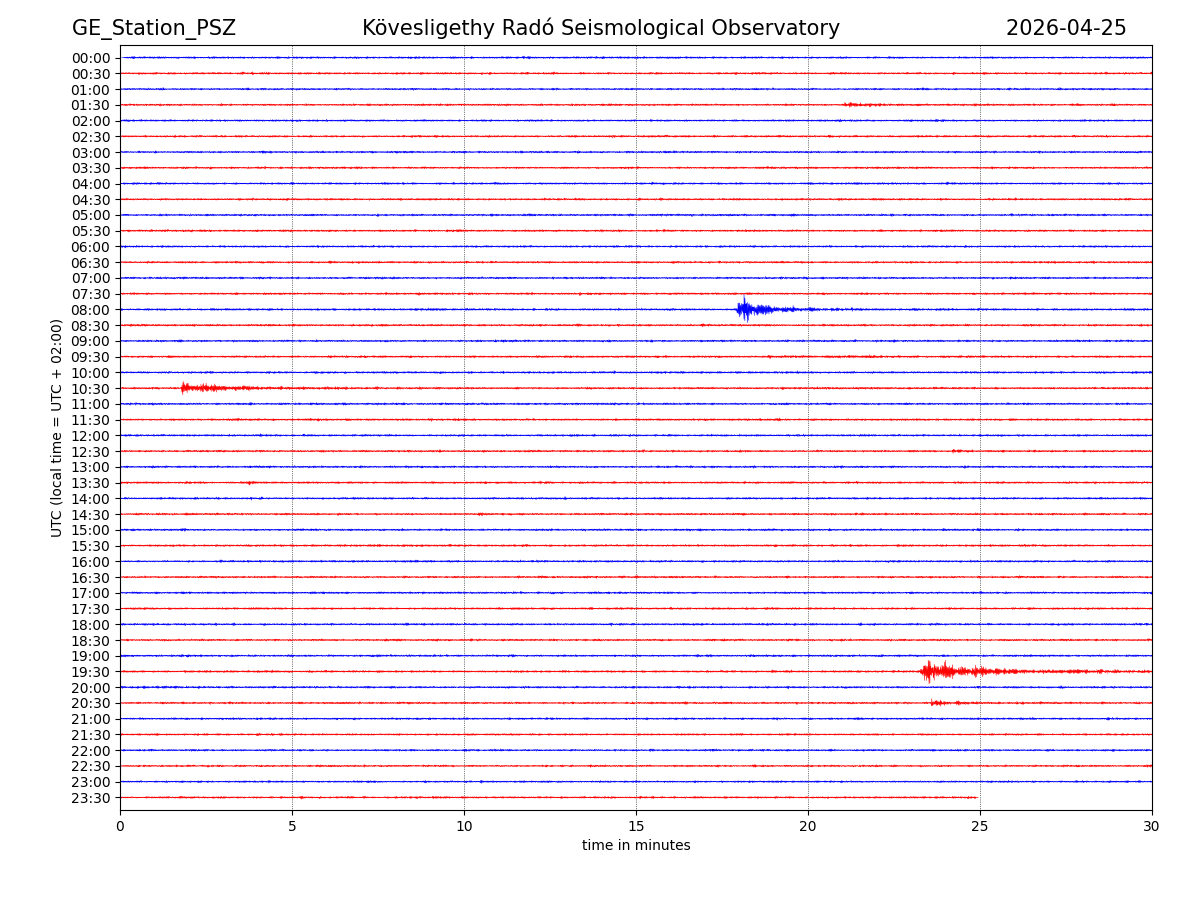Click the 15 tick on the time axis
1200x900 pixels.
[x=636, y=826]
